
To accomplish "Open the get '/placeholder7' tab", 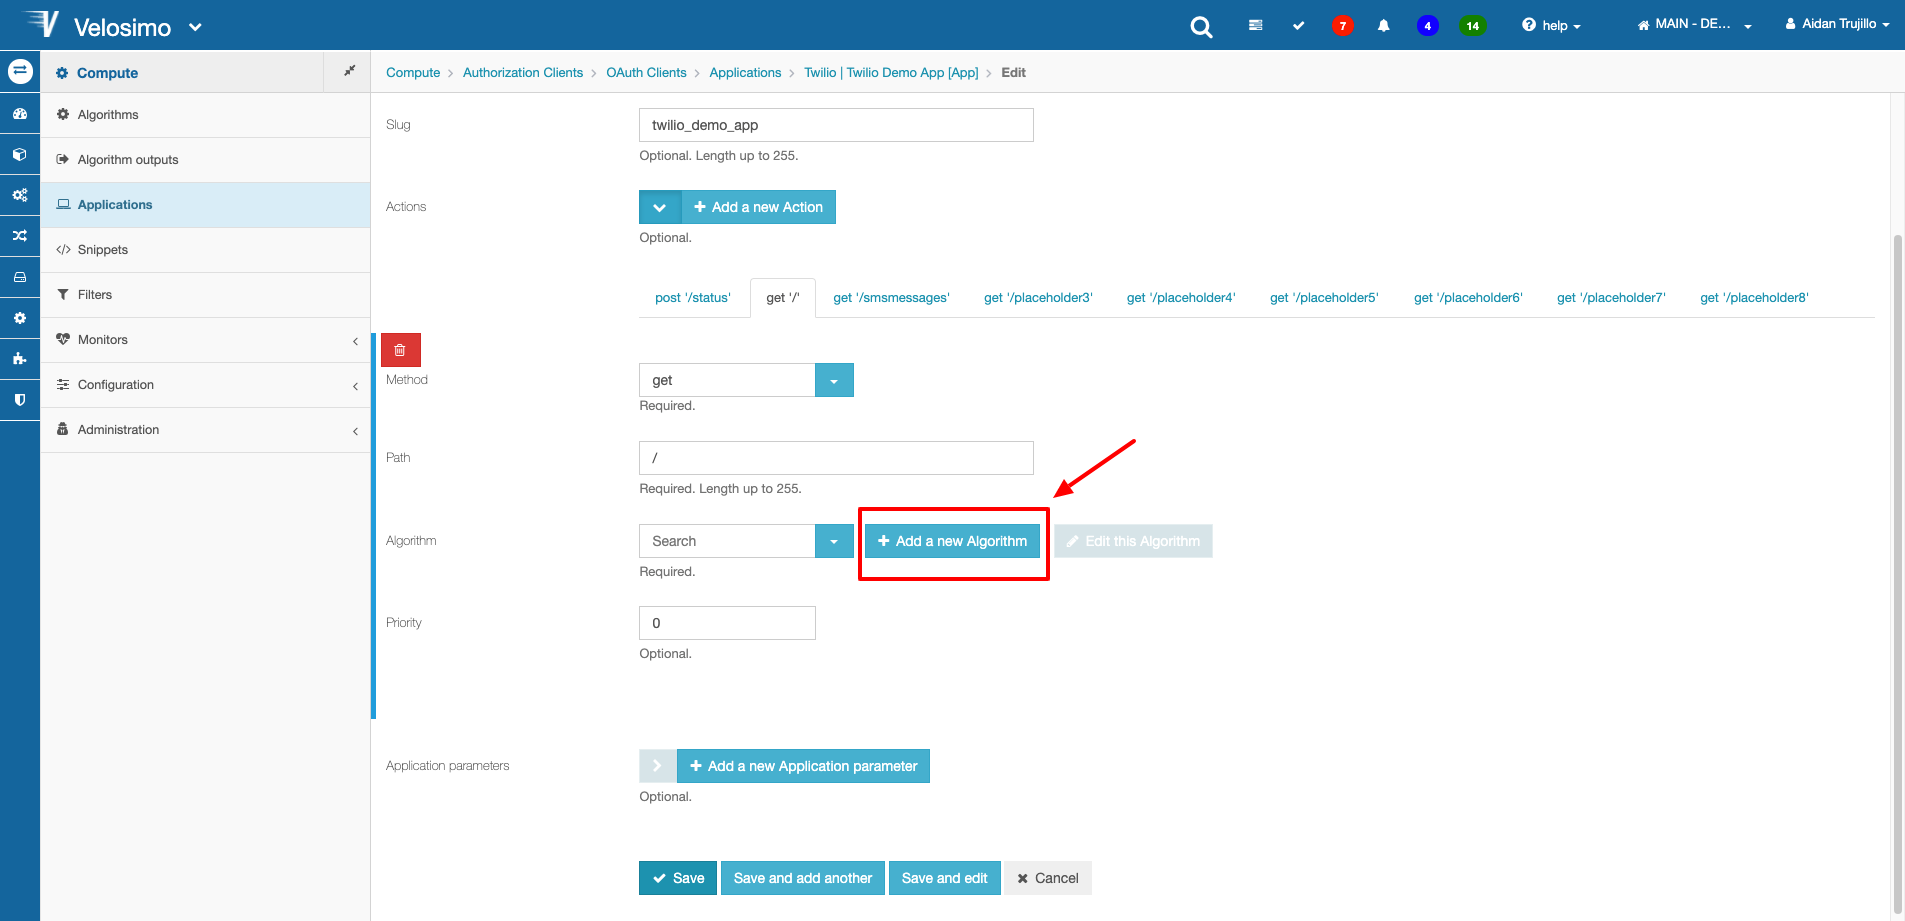I will (x=1611, y=298).
